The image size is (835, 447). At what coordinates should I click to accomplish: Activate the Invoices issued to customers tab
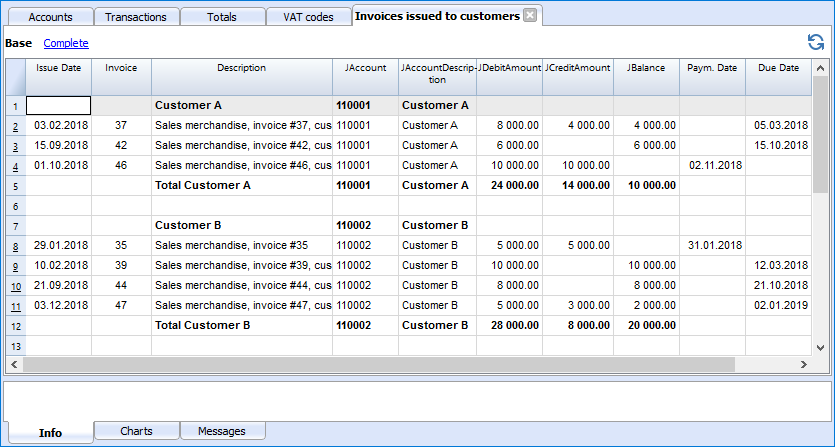click(437, 16)
